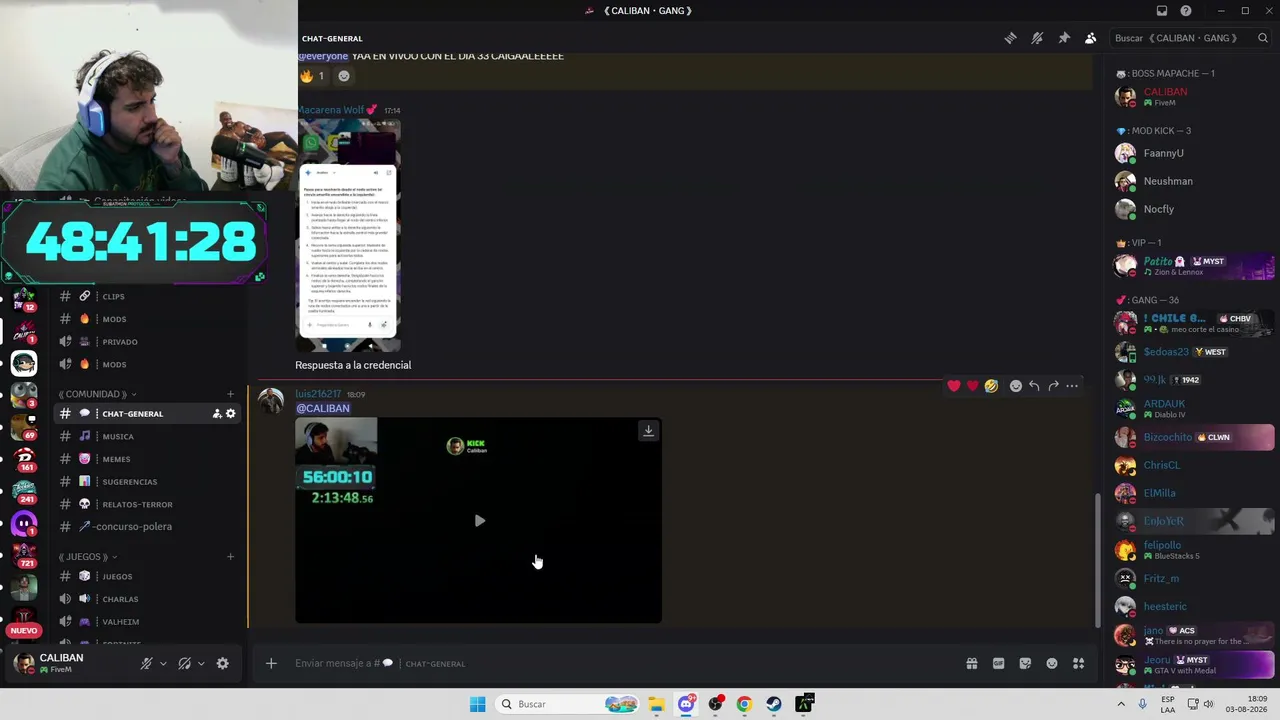This screenshot has width=1280, height=720.
Task: Click the search magnifier icon in Discord
Action: pos(1263,38)
